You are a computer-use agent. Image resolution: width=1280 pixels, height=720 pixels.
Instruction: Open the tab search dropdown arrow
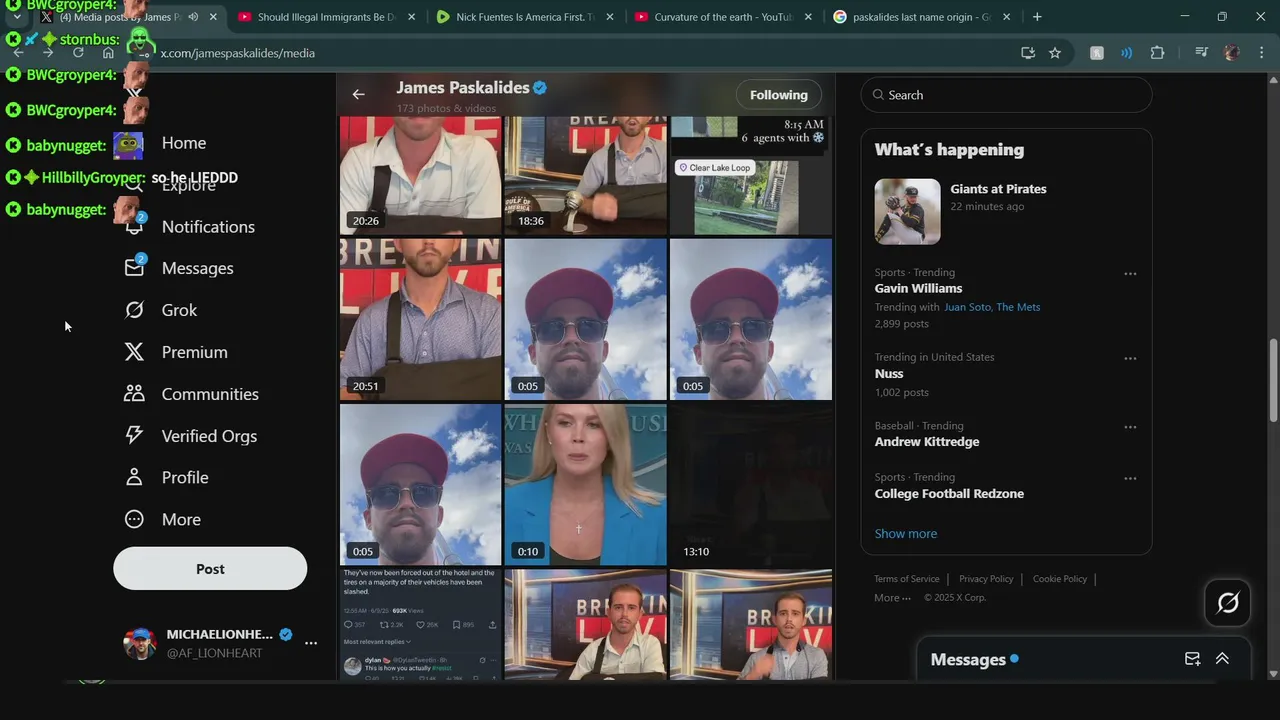(17, 17)
